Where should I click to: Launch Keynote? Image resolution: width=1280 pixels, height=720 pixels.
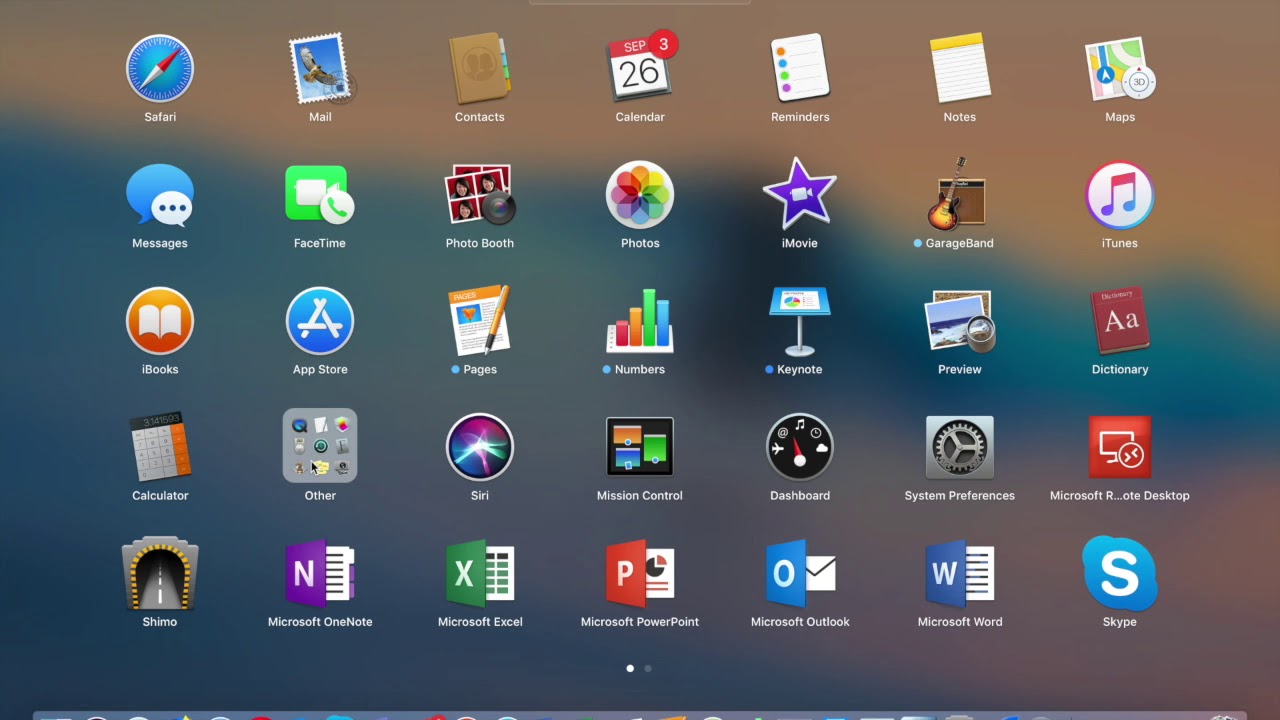[800, 321]
